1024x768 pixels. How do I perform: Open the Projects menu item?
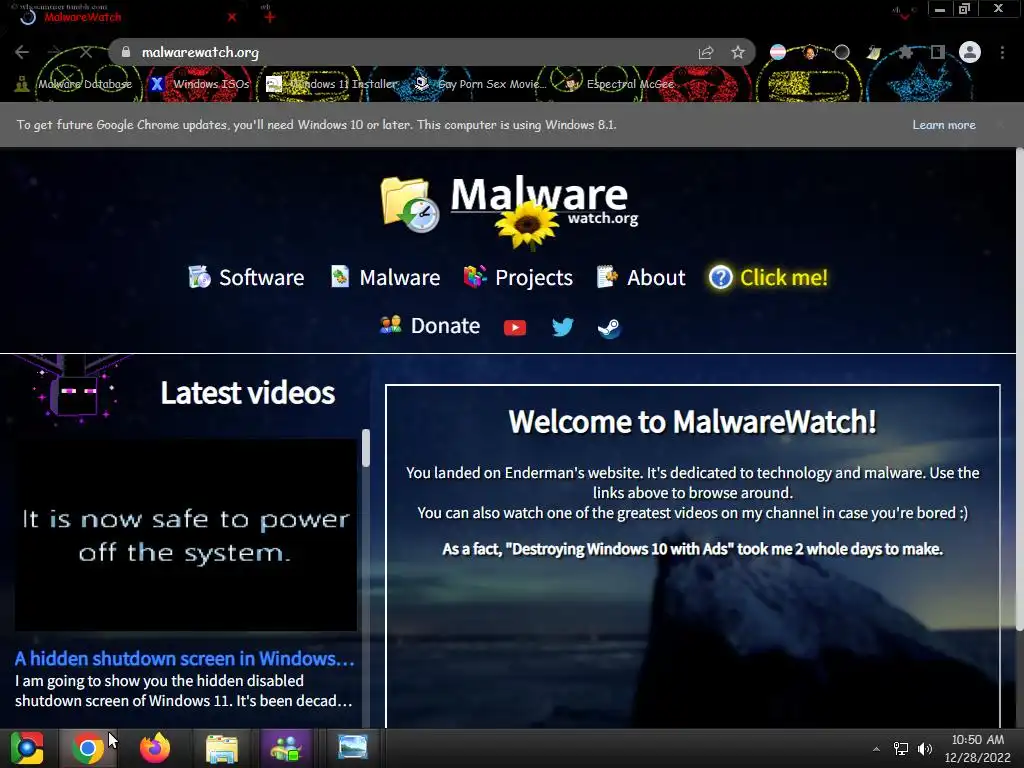pos(518,277)
